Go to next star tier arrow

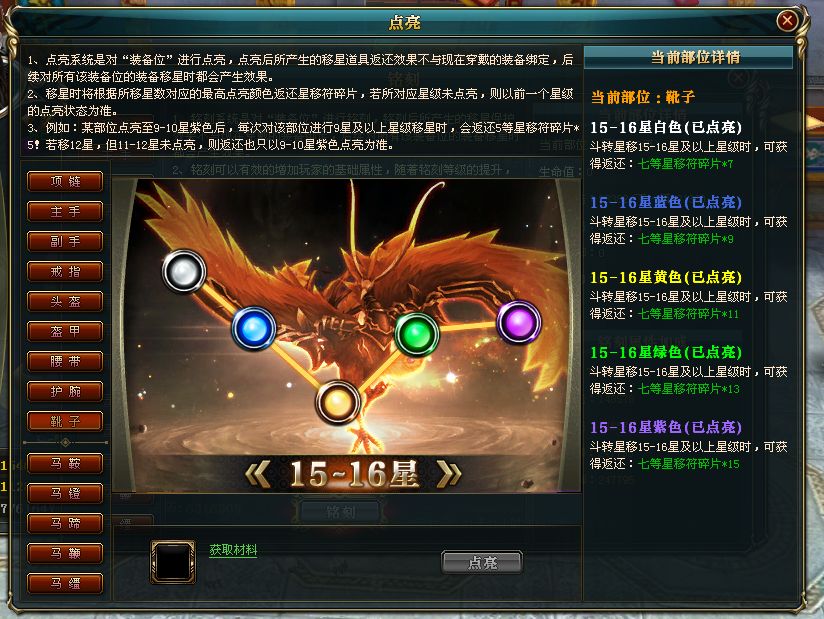pos(449,474)
